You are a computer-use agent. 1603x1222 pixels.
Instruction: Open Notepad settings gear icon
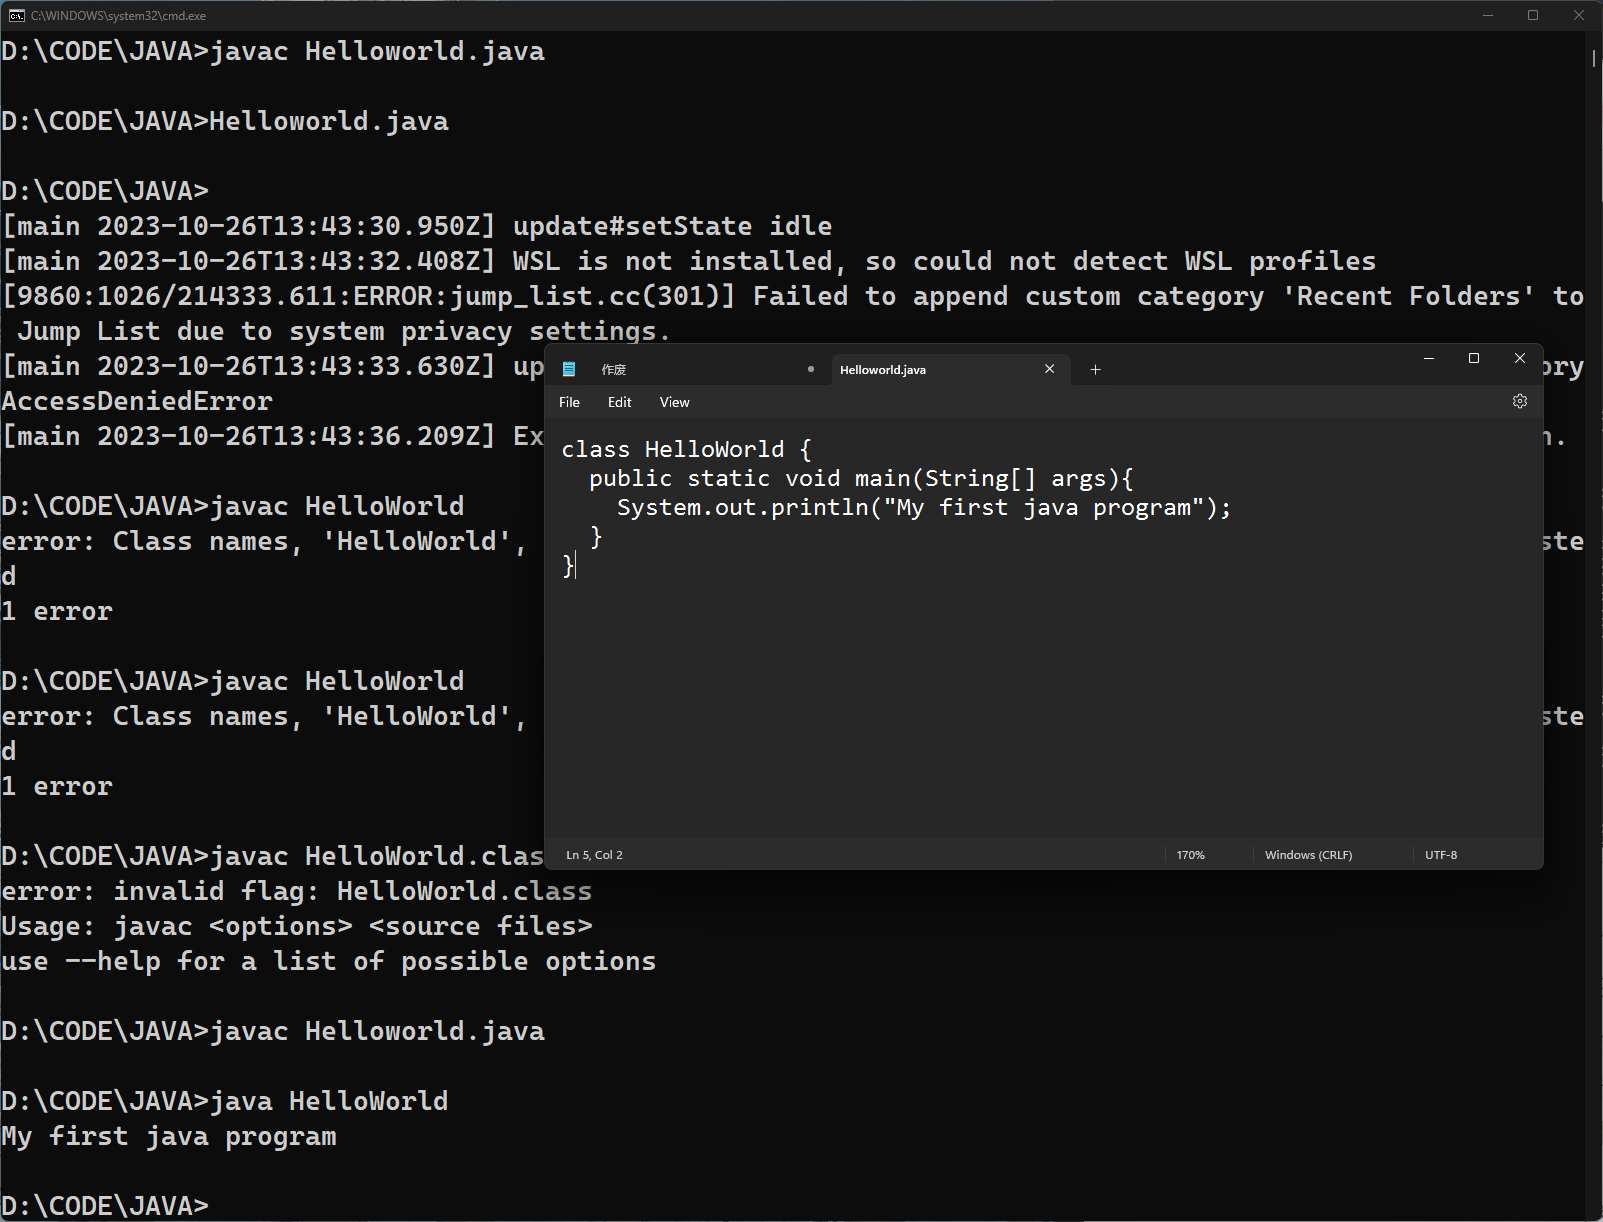click(1519, 401)
